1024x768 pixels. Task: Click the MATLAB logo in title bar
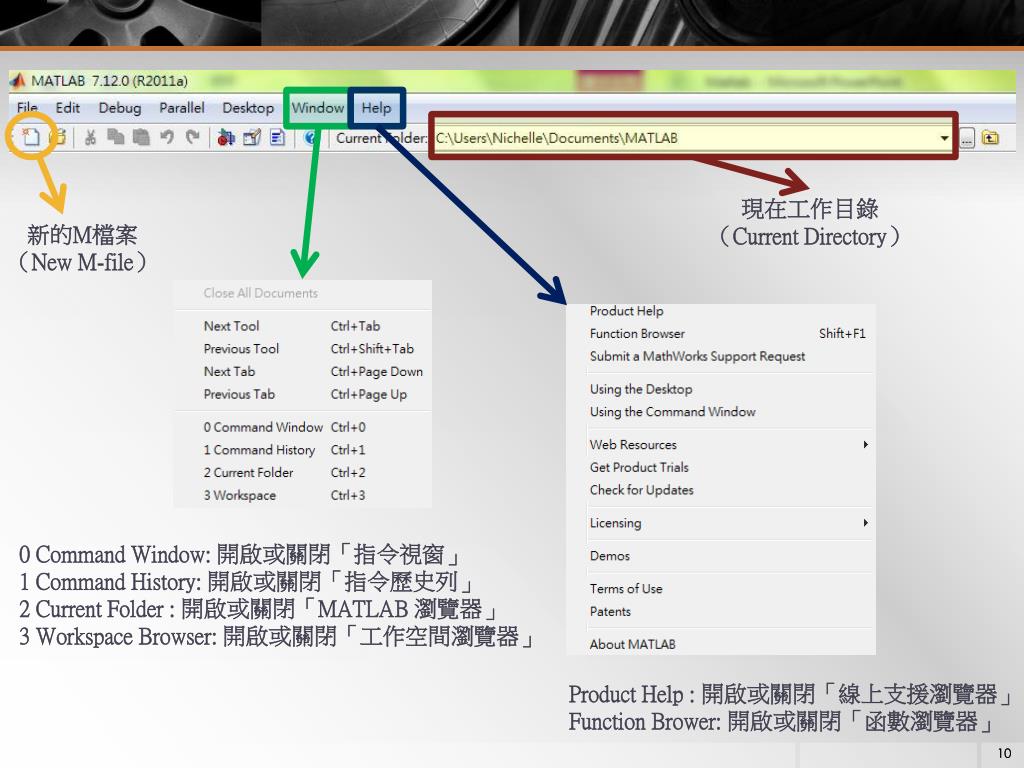18,81
